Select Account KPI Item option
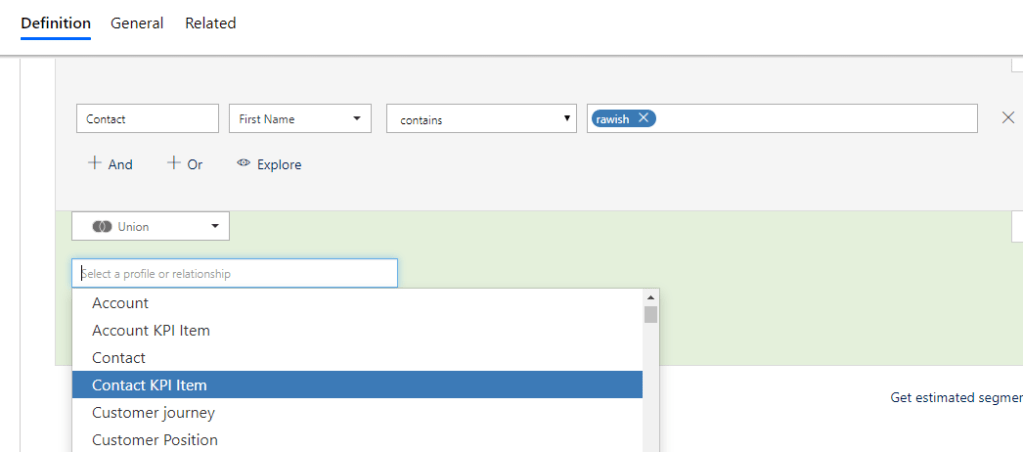 click(151, 330)
